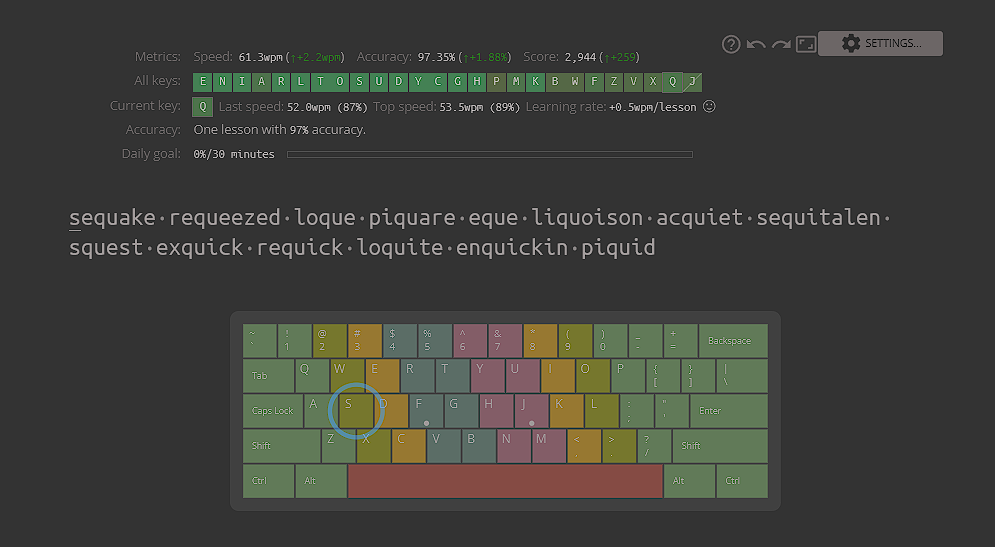Click the Backspace key on virtual keyboard
The width and height of the screenshot is (995, 547).
732,341
